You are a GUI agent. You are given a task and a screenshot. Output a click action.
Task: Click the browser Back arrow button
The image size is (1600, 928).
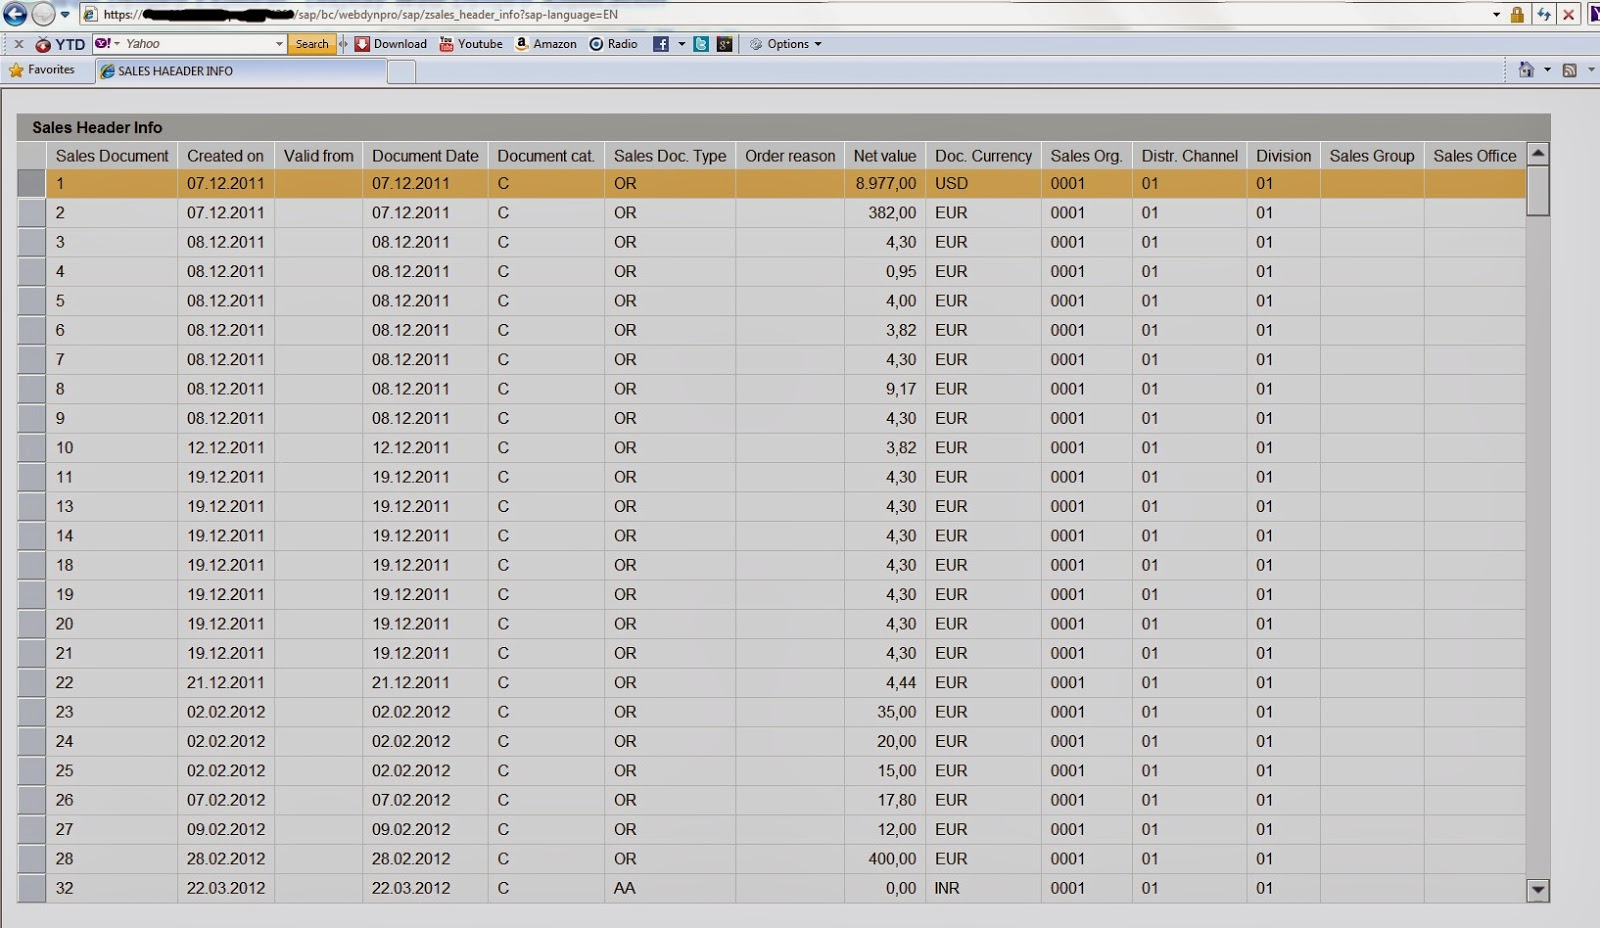point(15,14)
